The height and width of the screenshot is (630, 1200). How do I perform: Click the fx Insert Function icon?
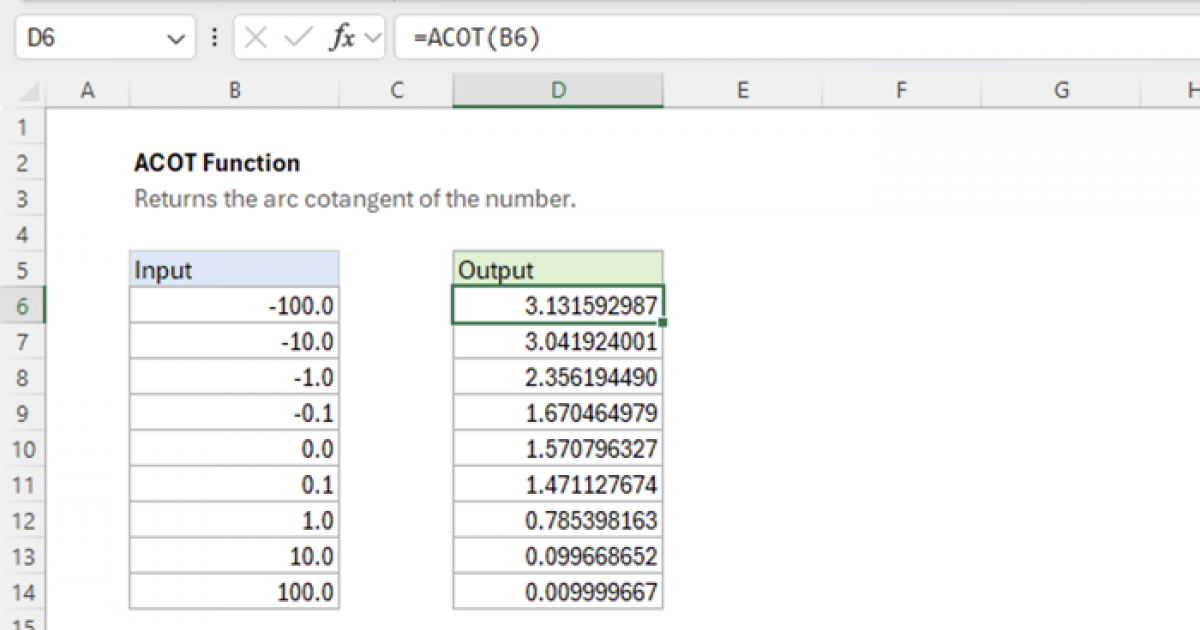pos(343,38)
